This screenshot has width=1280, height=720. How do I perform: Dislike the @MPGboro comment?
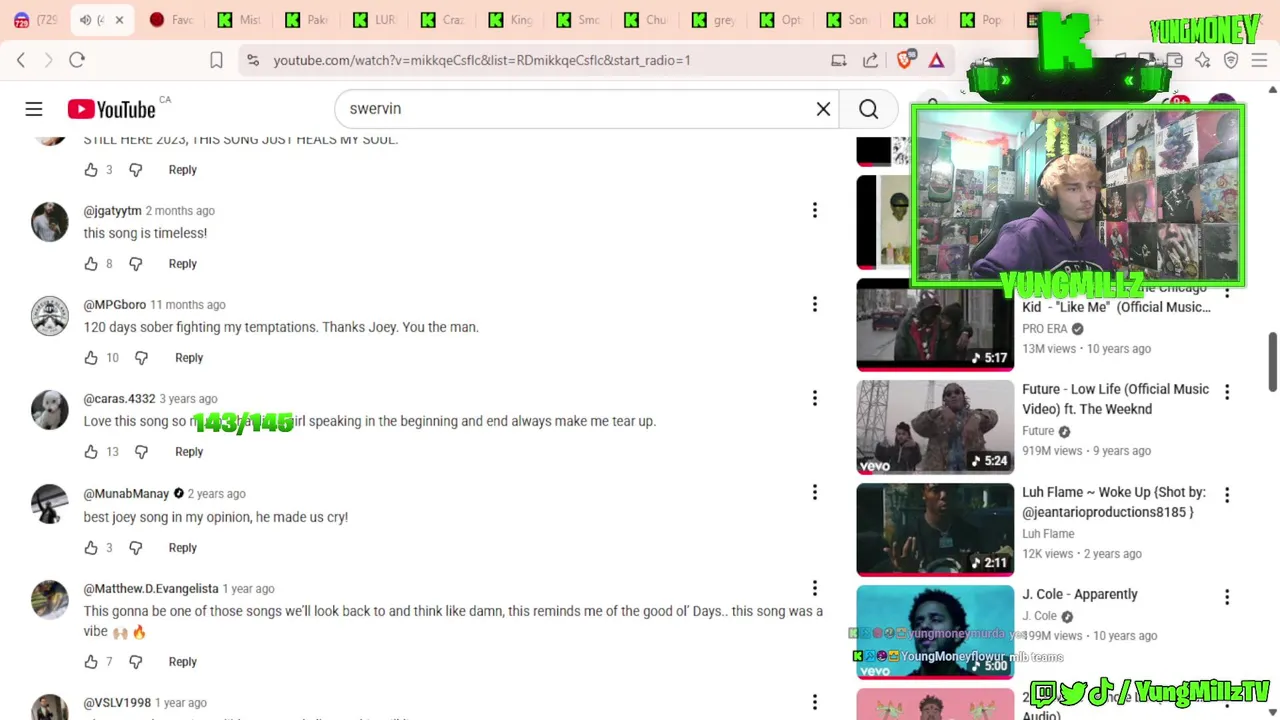141,358
